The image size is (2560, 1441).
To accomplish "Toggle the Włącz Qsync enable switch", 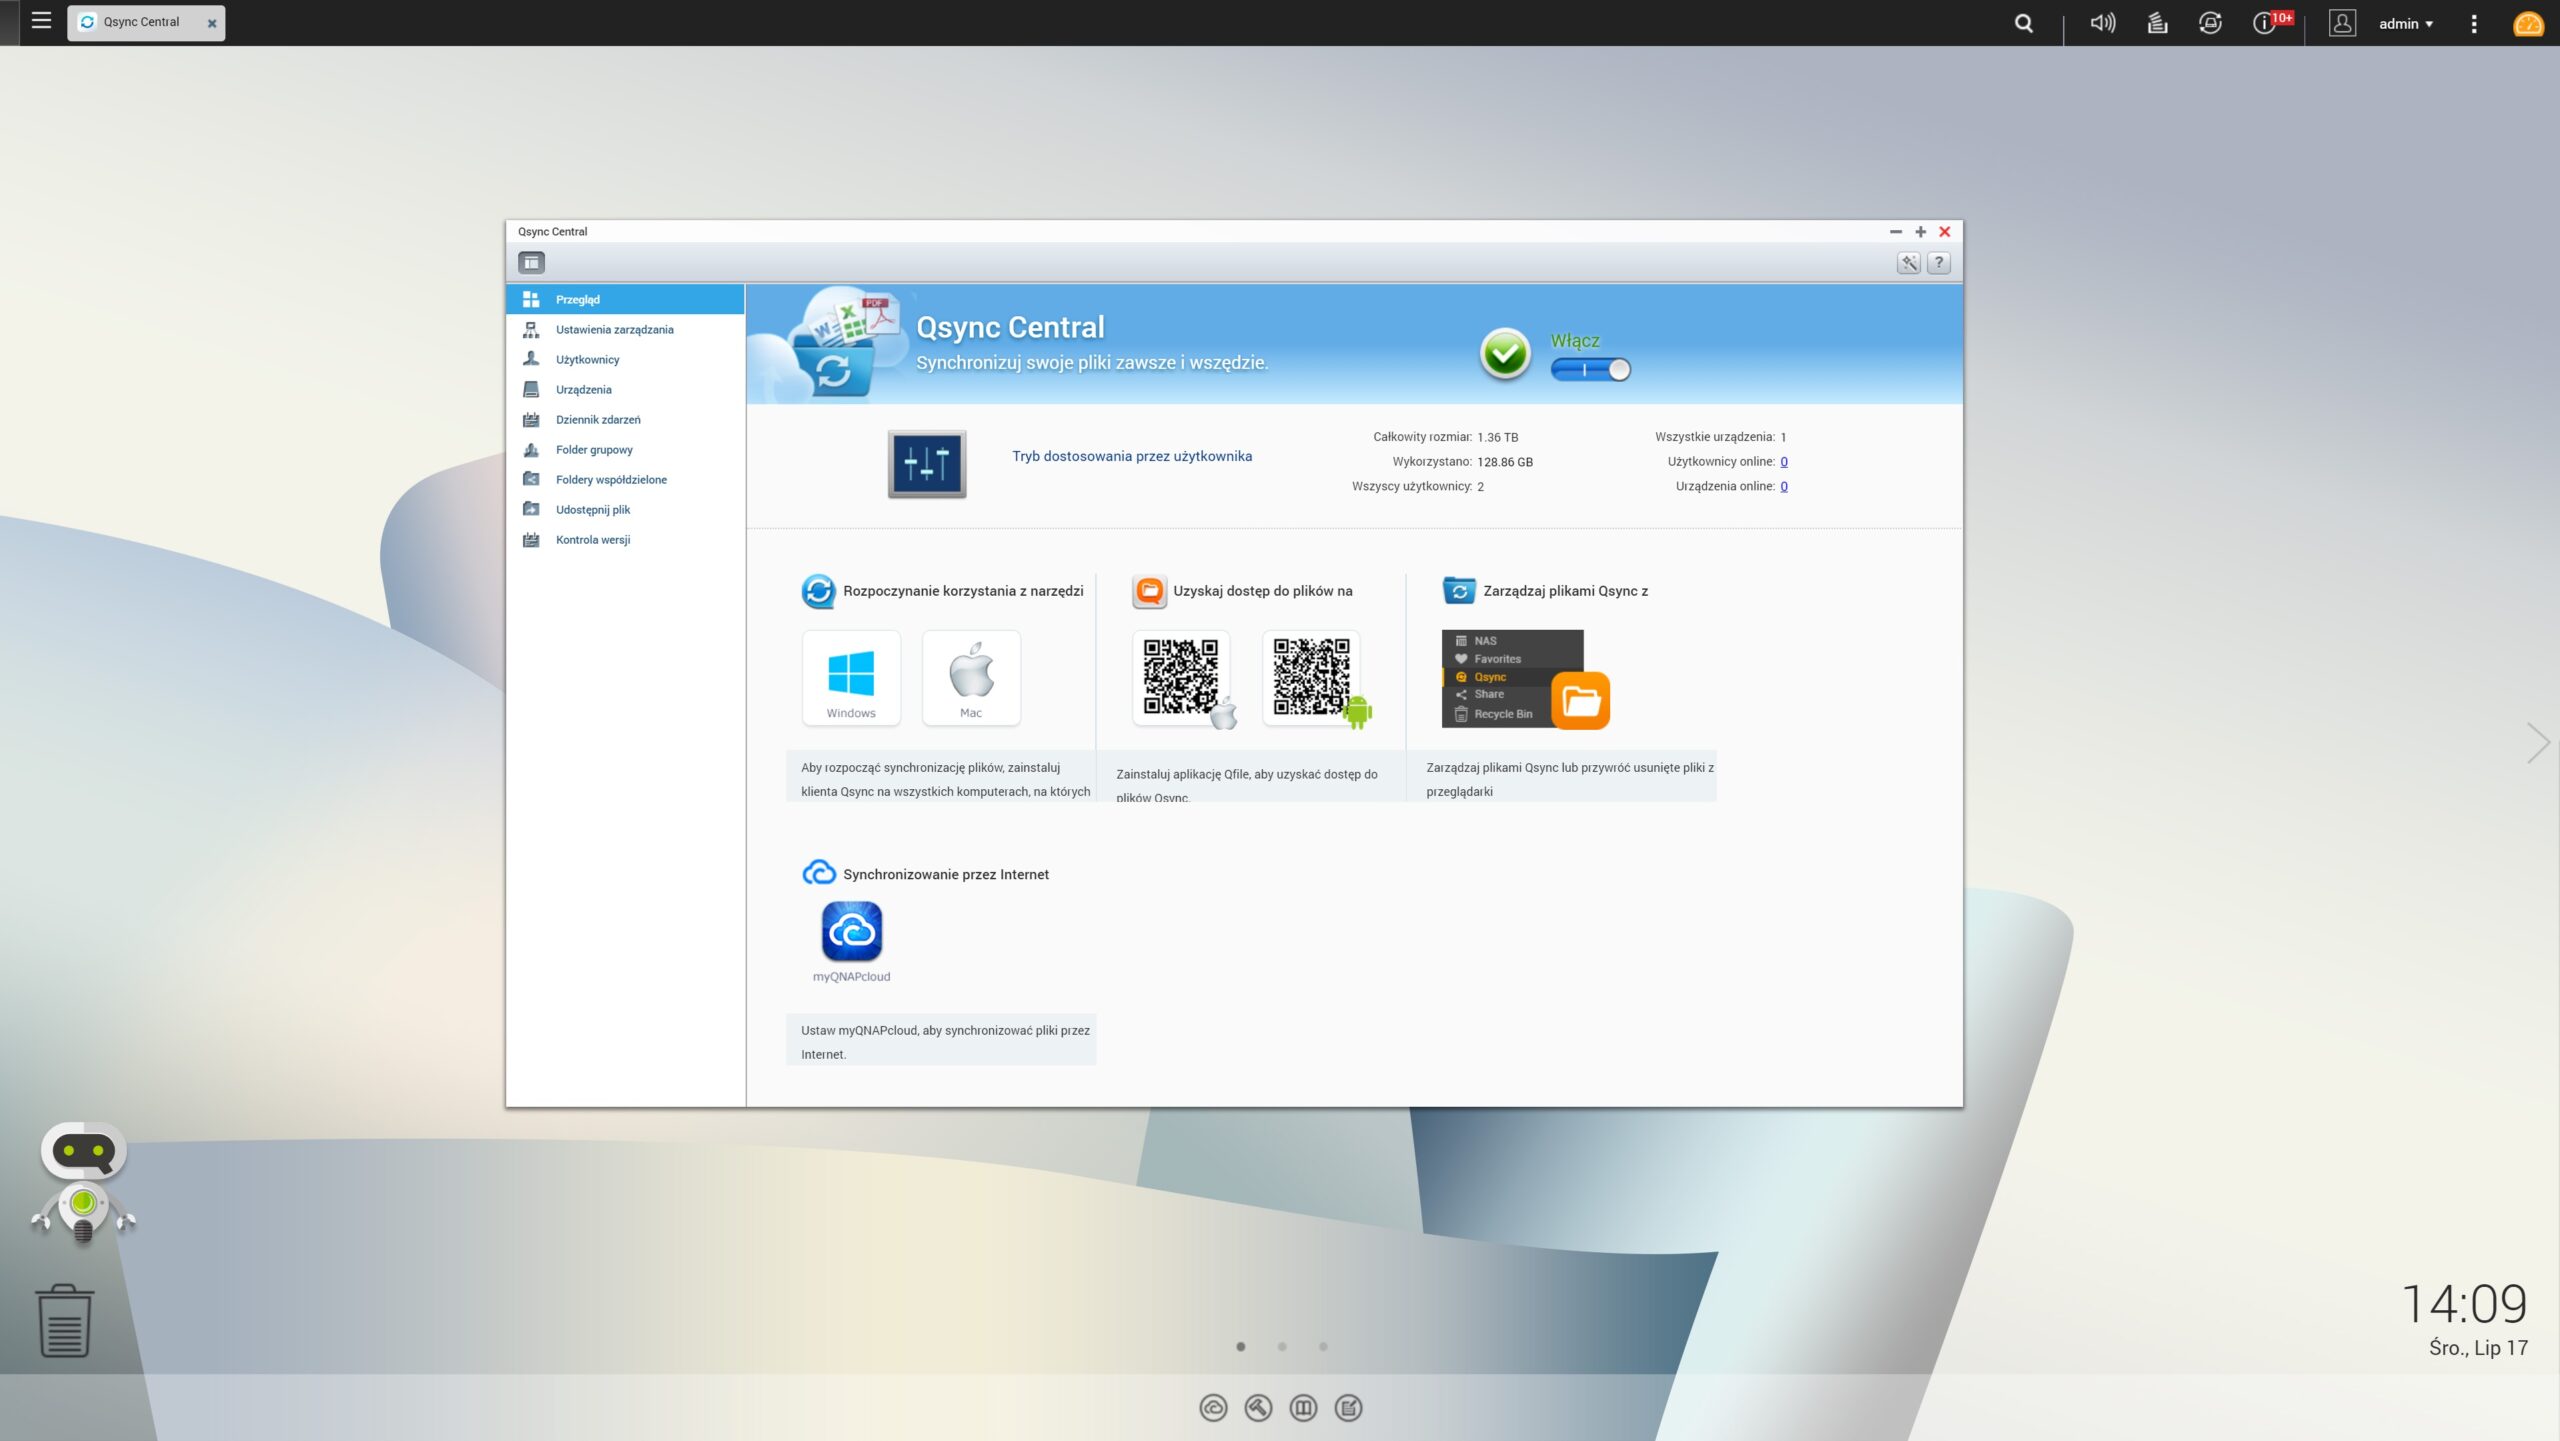I will (1590, 369).
